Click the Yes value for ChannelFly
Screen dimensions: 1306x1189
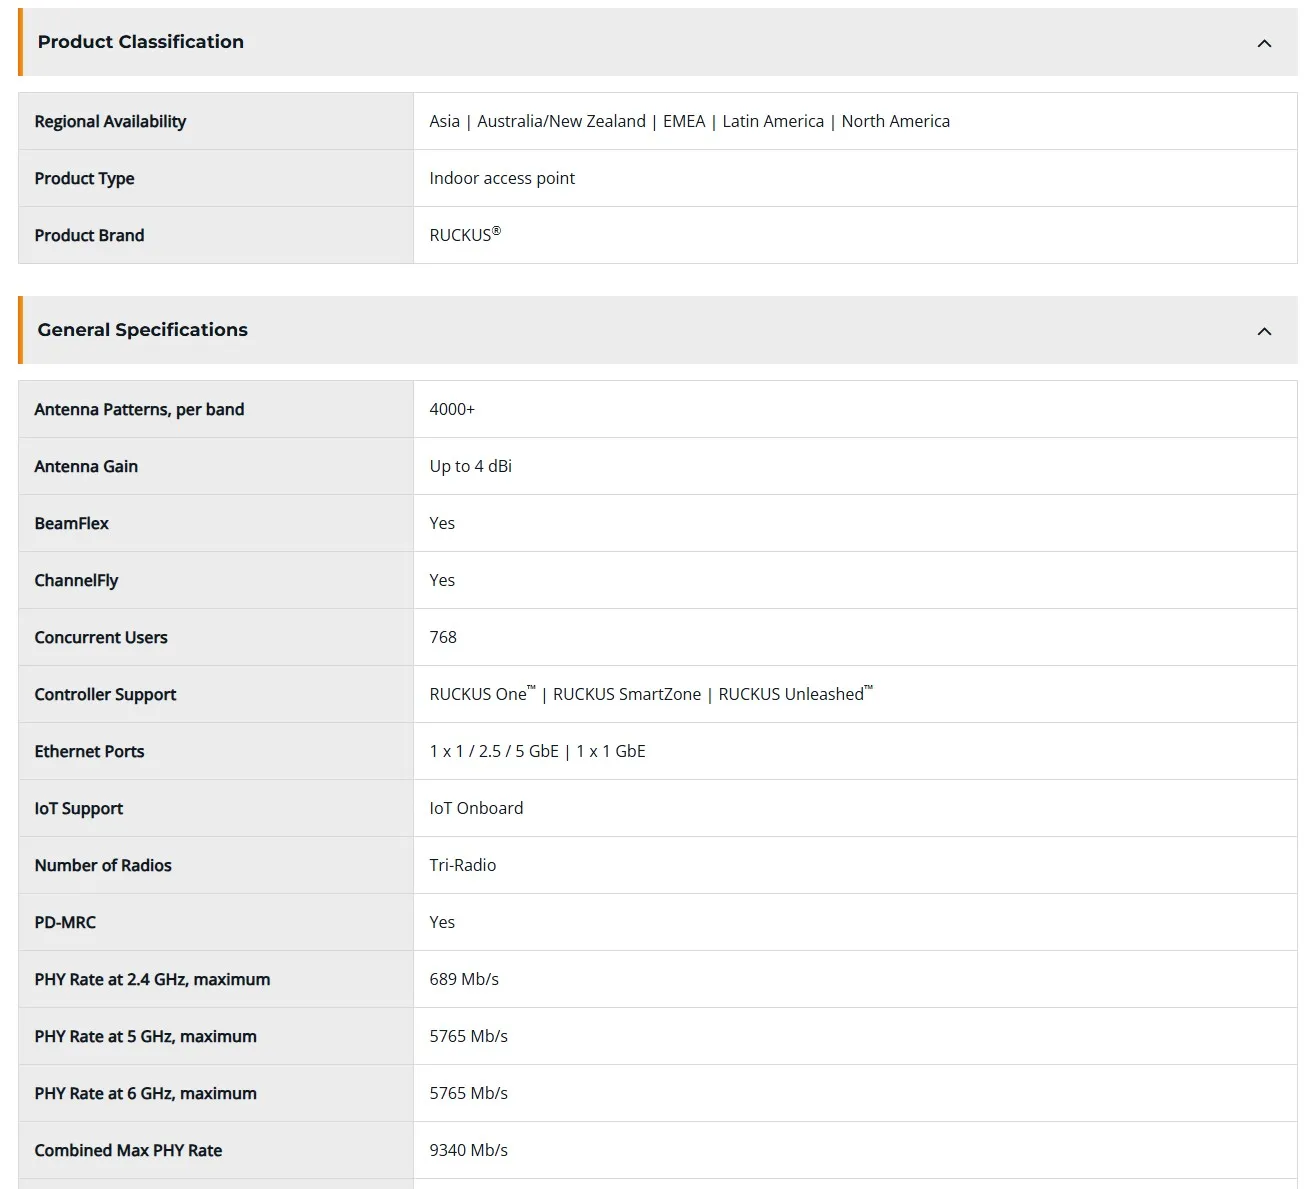point(442,581)
